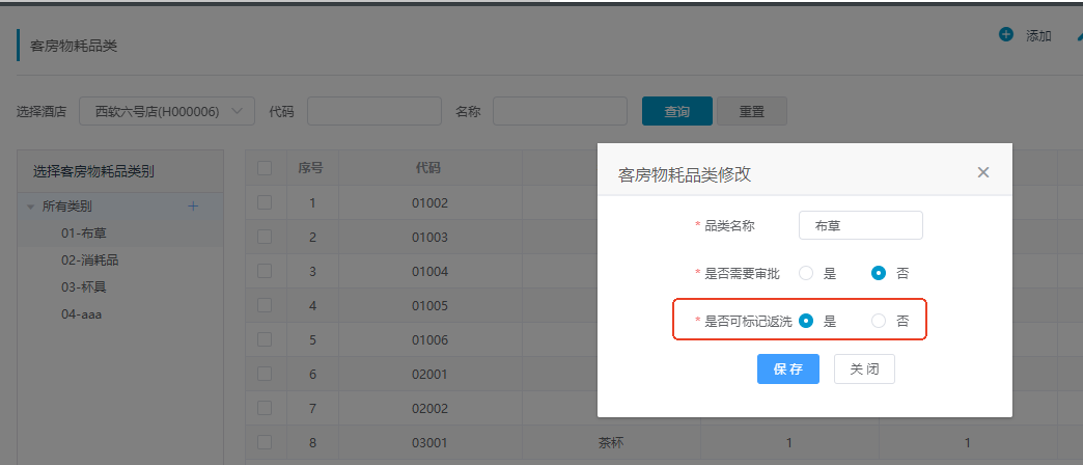This screenshot has width=1083, height=465.
Task: Open the 选择酒店 dropdown
Action: [167, 112]
